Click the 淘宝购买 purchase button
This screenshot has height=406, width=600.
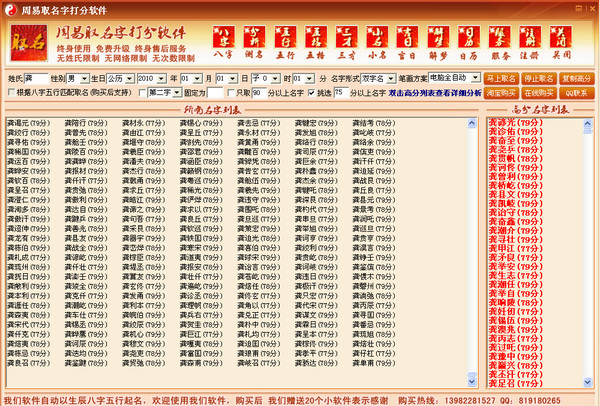pyautogui.click(x=503, y=92)
